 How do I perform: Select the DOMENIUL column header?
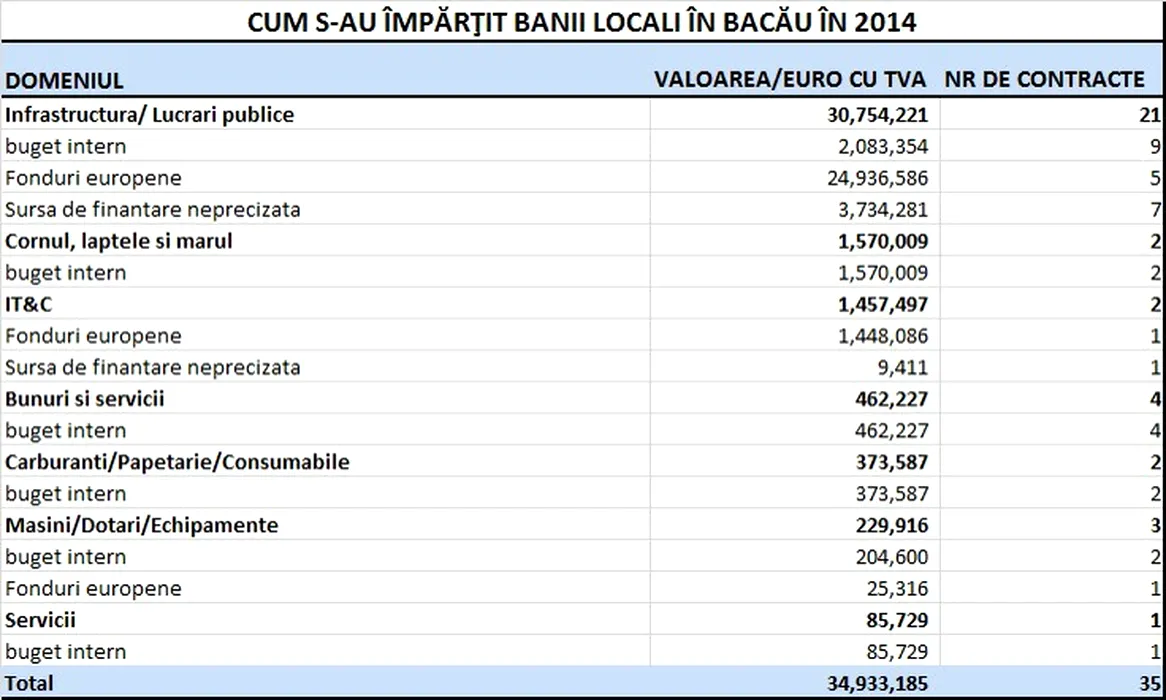(x=64, y=80)
